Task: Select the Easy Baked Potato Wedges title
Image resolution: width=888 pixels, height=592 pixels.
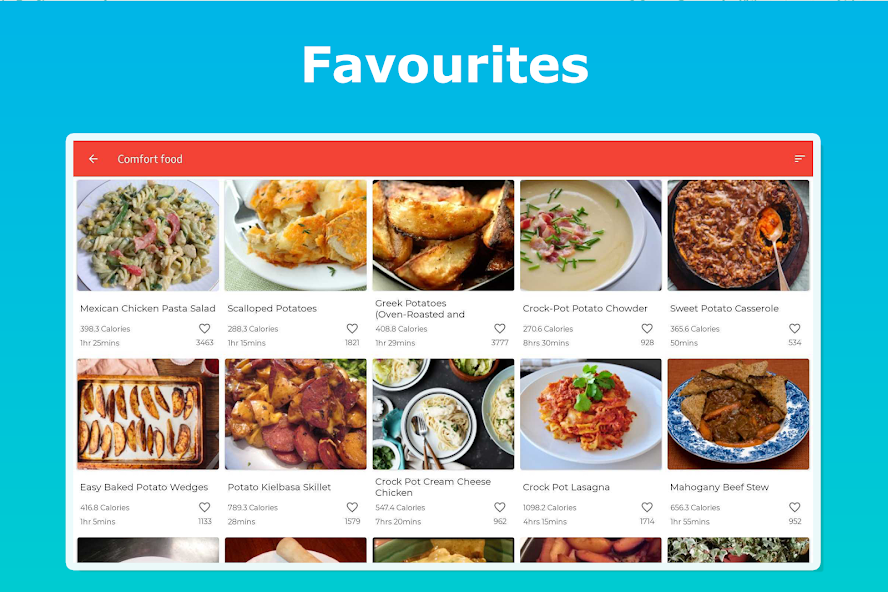Action: pyautogui.click(x=144, y=487)
